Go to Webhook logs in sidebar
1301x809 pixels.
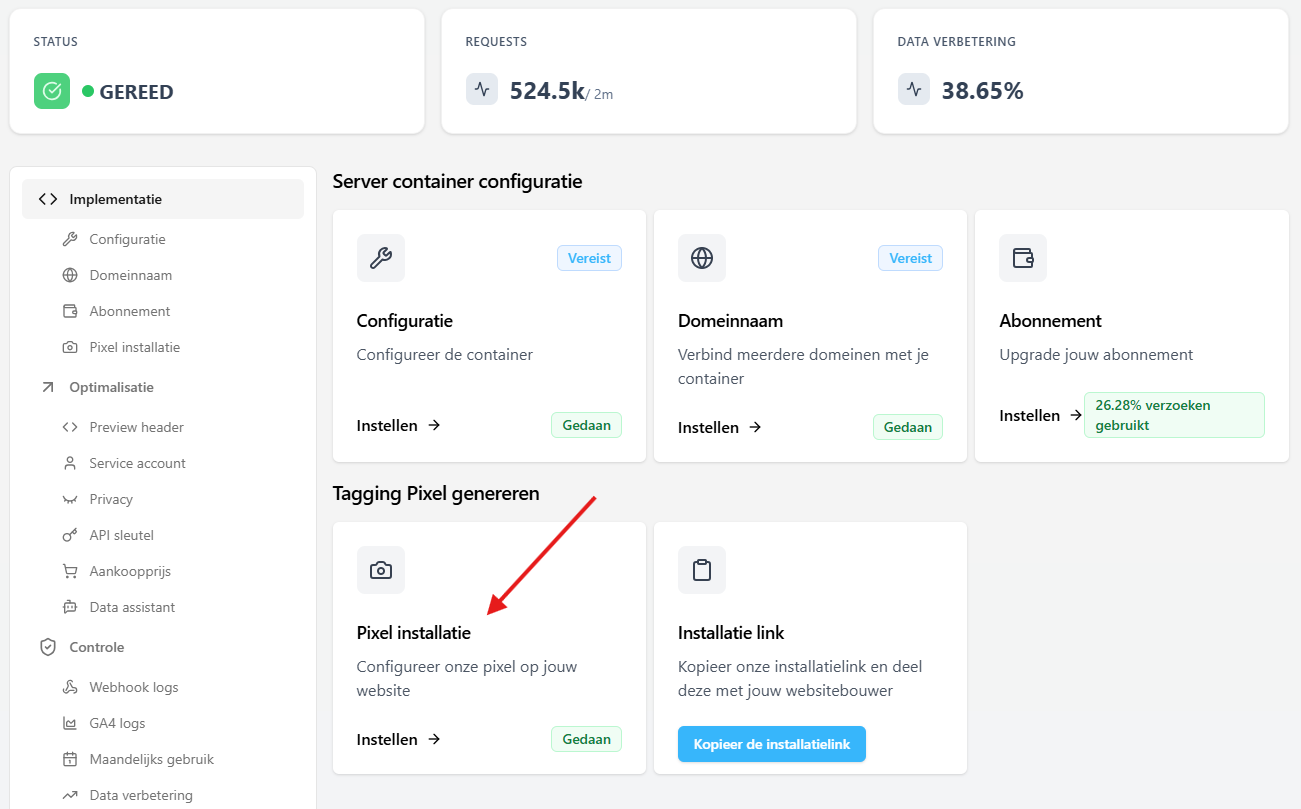133,687
